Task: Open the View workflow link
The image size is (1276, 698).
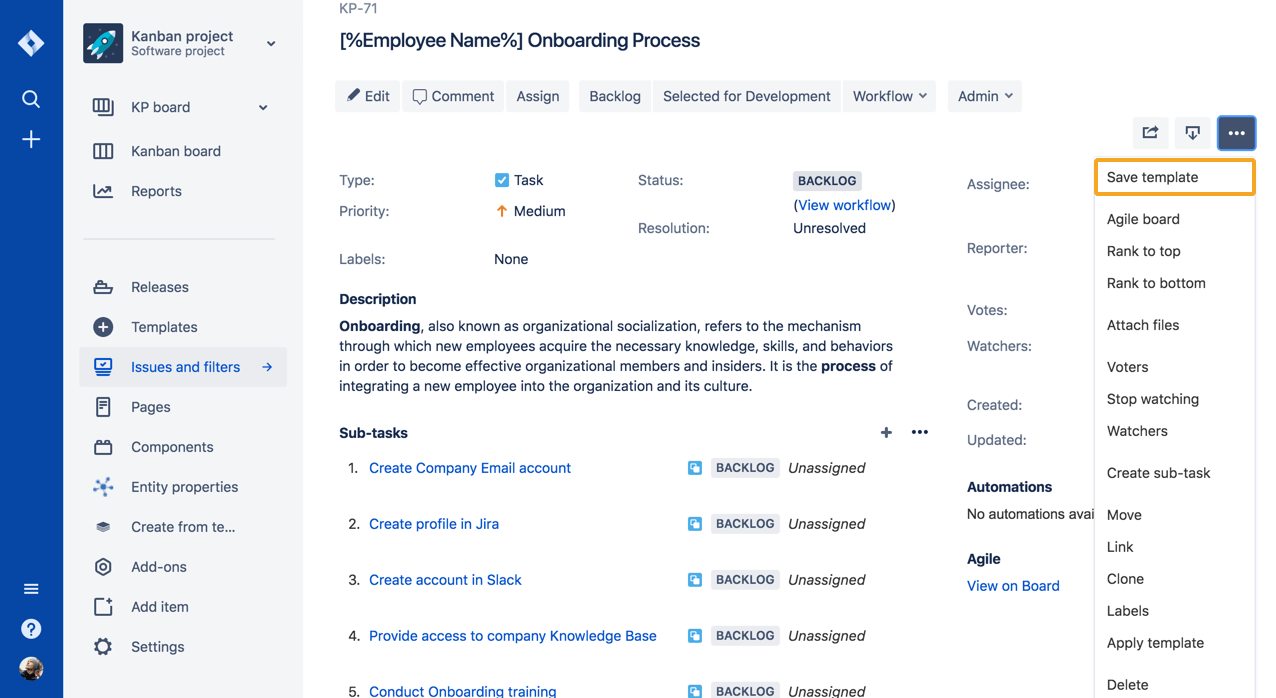Action: tap(845, 205)
